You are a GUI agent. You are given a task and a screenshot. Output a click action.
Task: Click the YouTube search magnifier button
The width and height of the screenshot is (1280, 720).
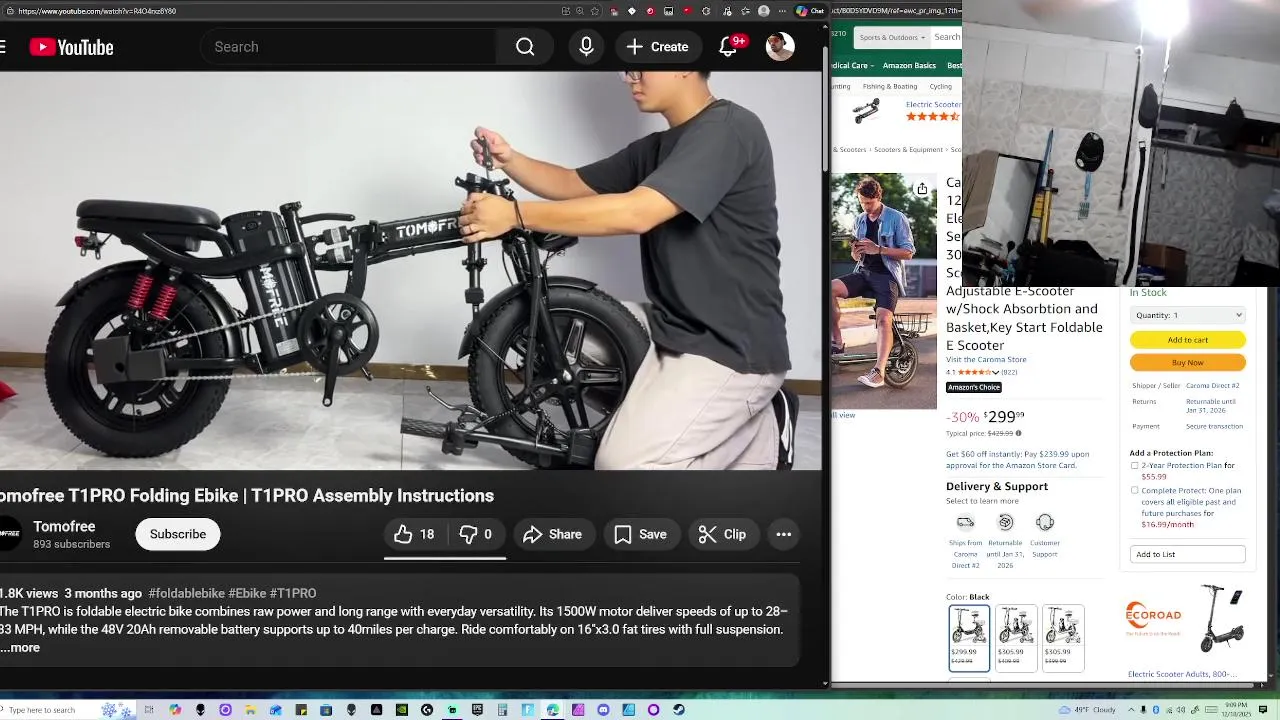[x=525, y=47]
